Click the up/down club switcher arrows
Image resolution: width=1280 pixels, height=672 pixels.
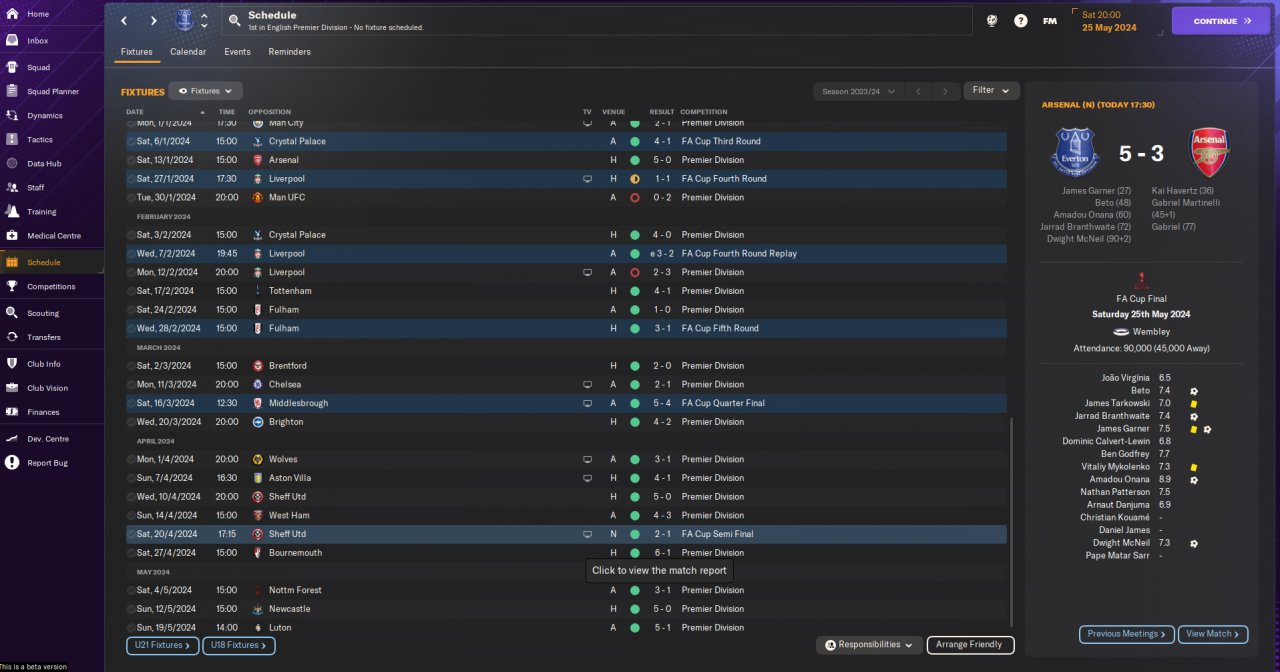click(x=205, y=20)
